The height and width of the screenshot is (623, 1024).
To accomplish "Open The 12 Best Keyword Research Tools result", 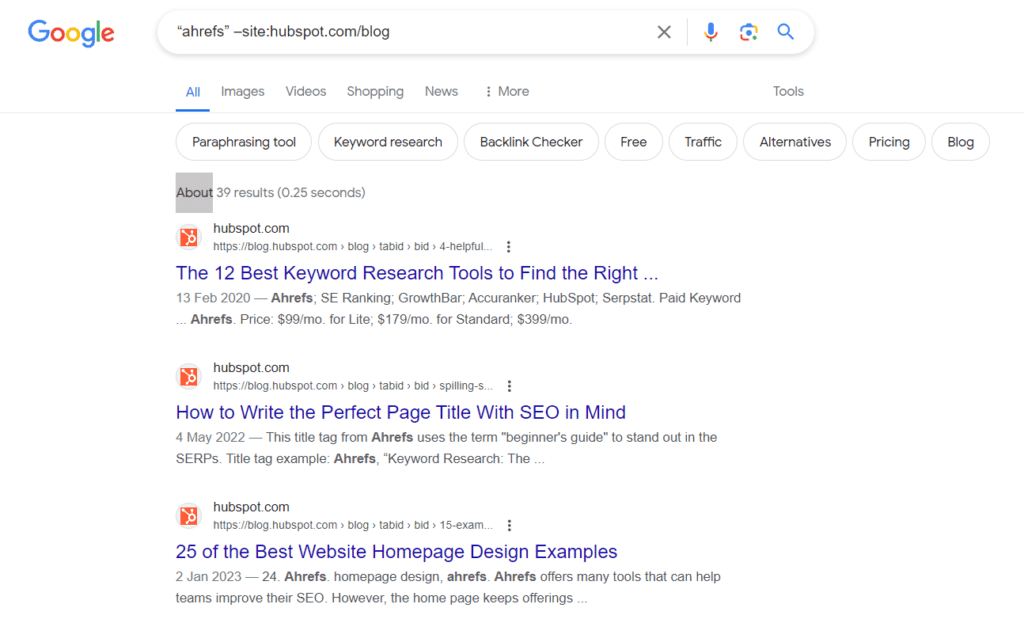I will [417, 273].
